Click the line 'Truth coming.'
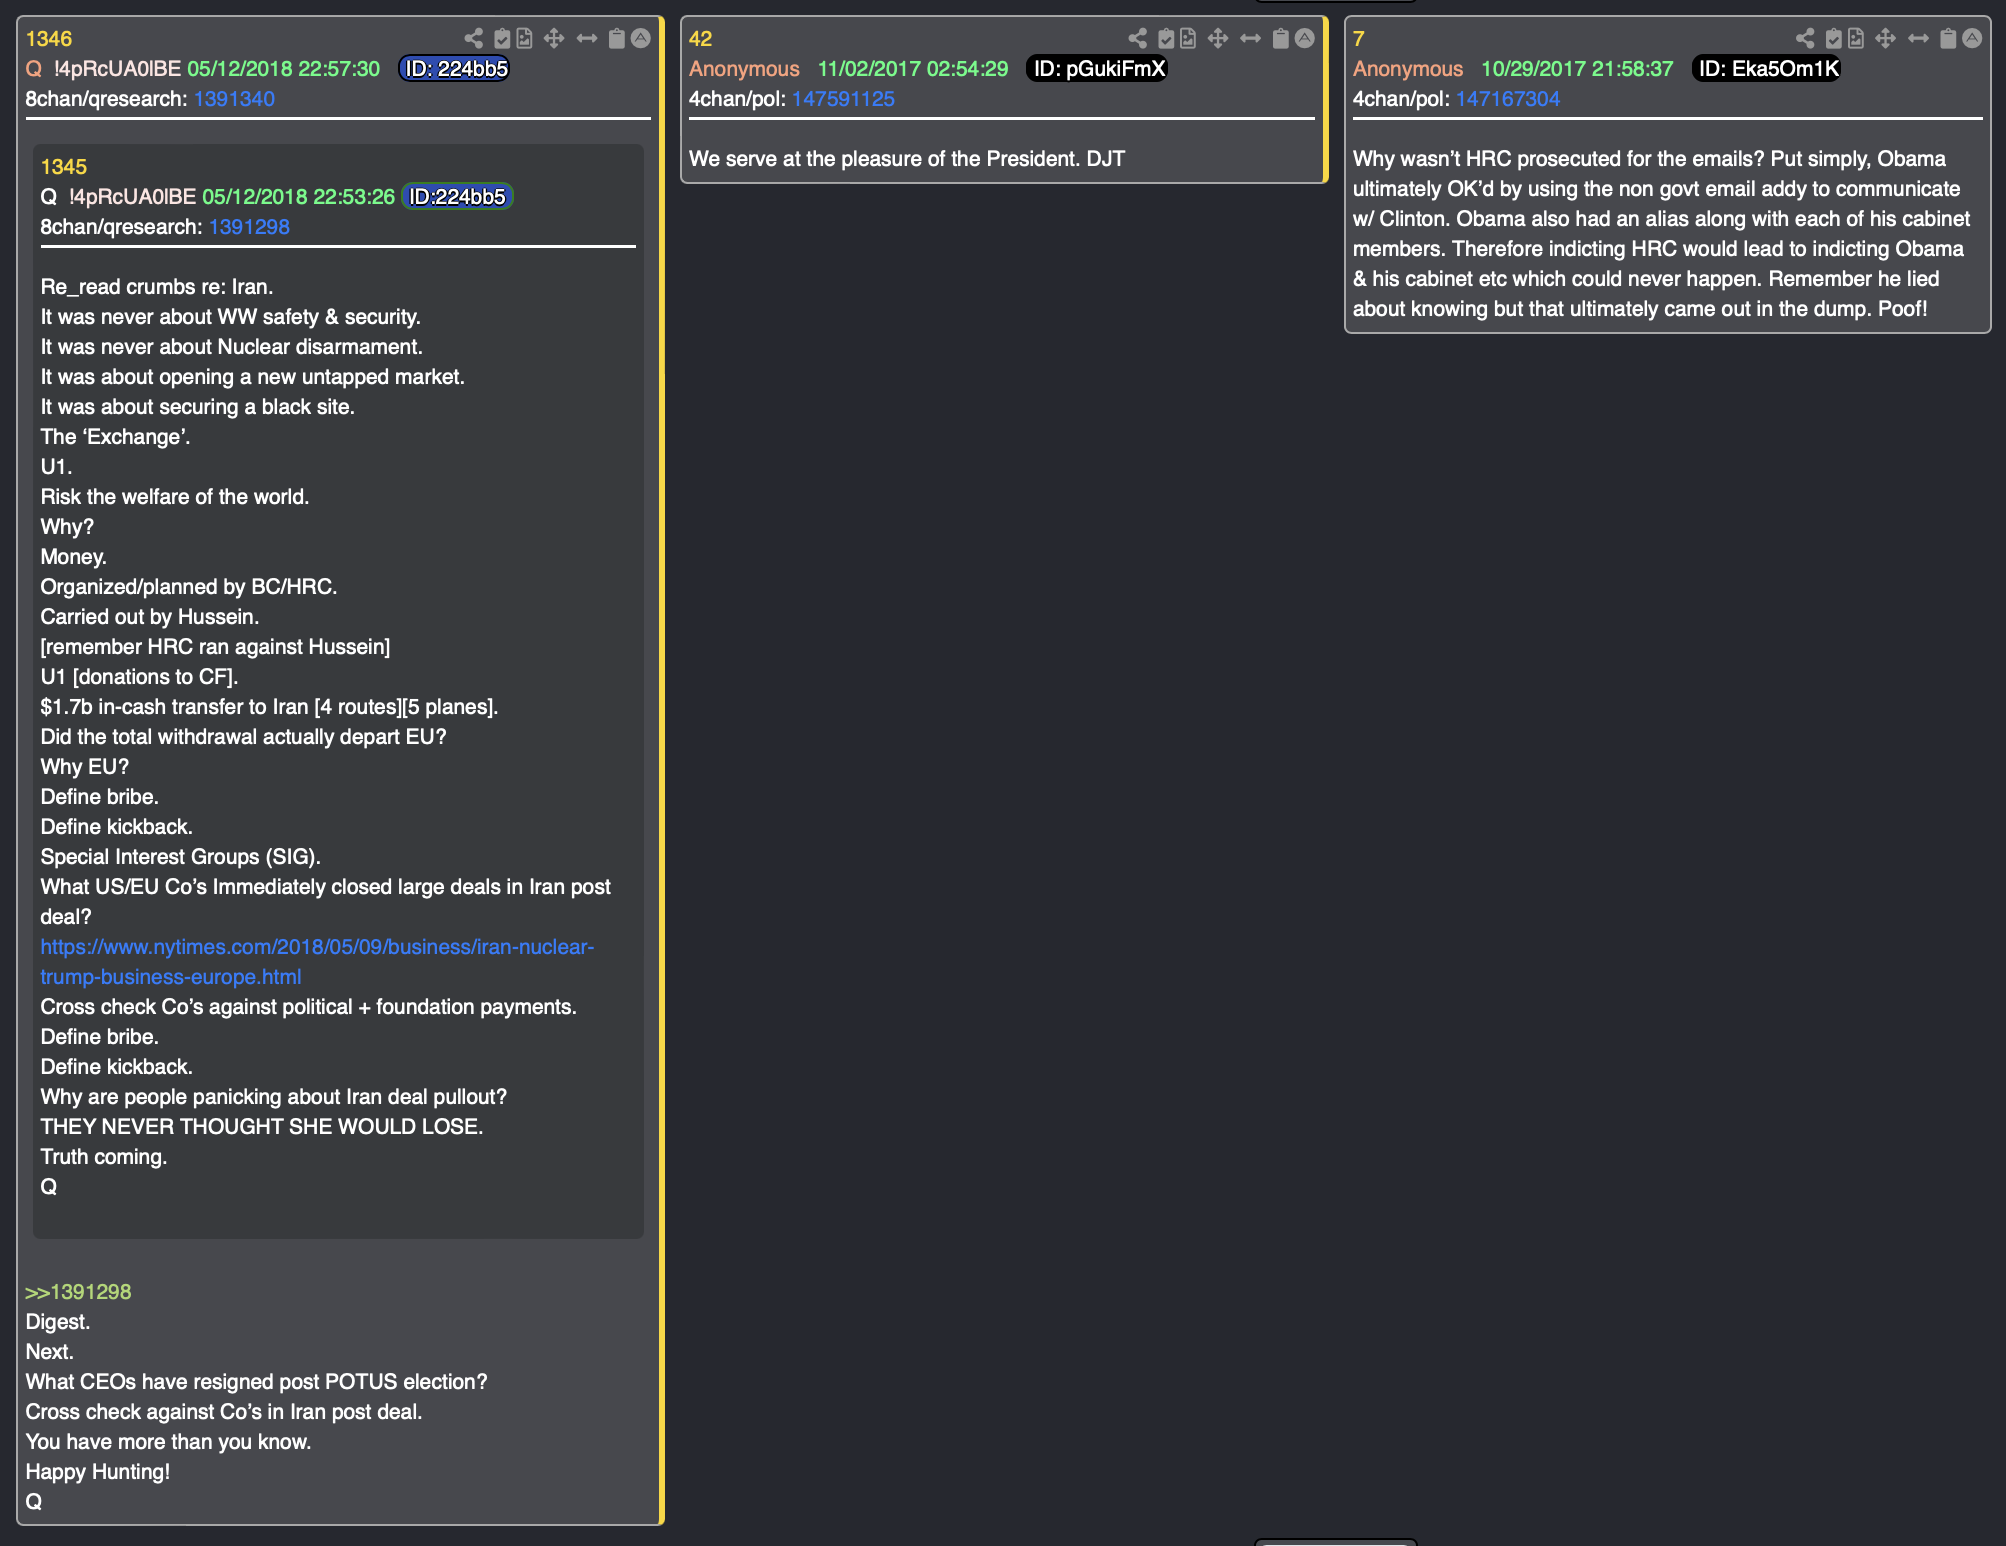Screen dimensions: 2006x1546 coord(104,1157)
